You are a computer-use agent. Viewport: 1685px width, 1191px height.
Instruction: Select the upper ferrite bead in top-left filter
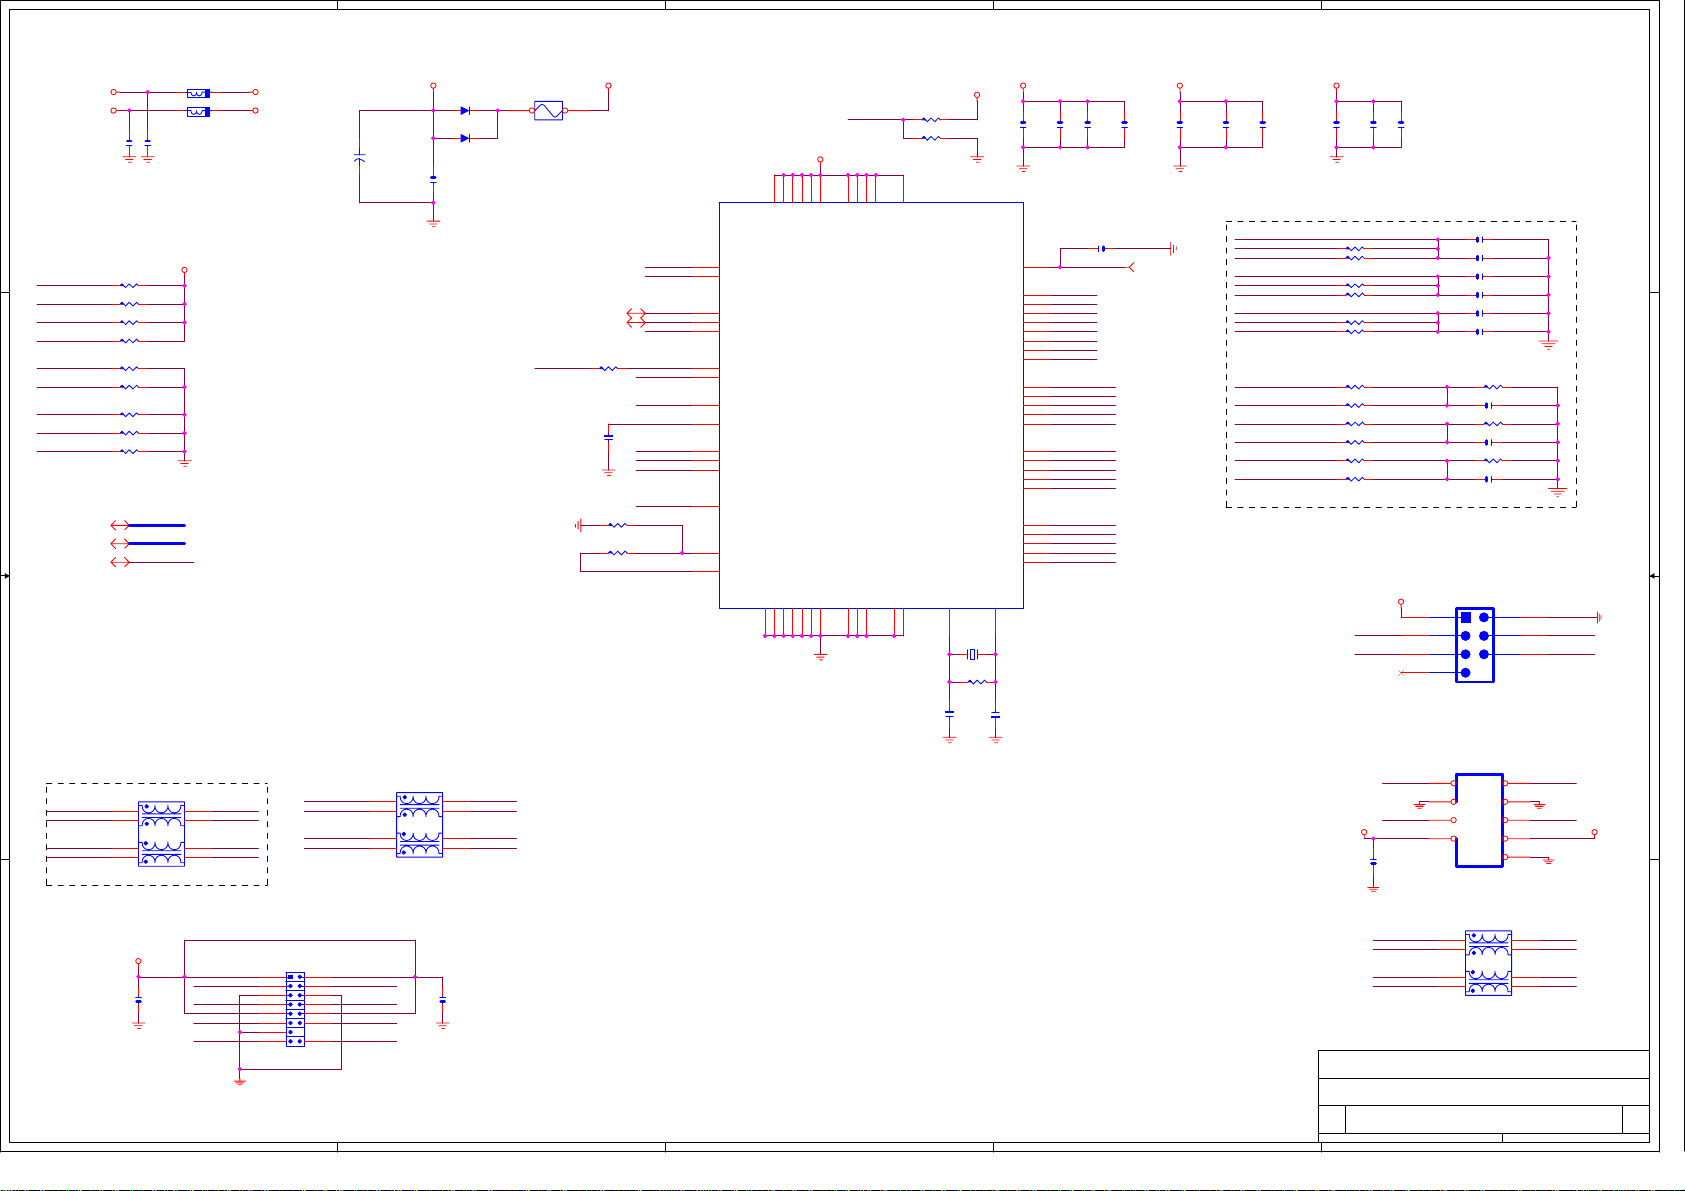tap(198, 93)
